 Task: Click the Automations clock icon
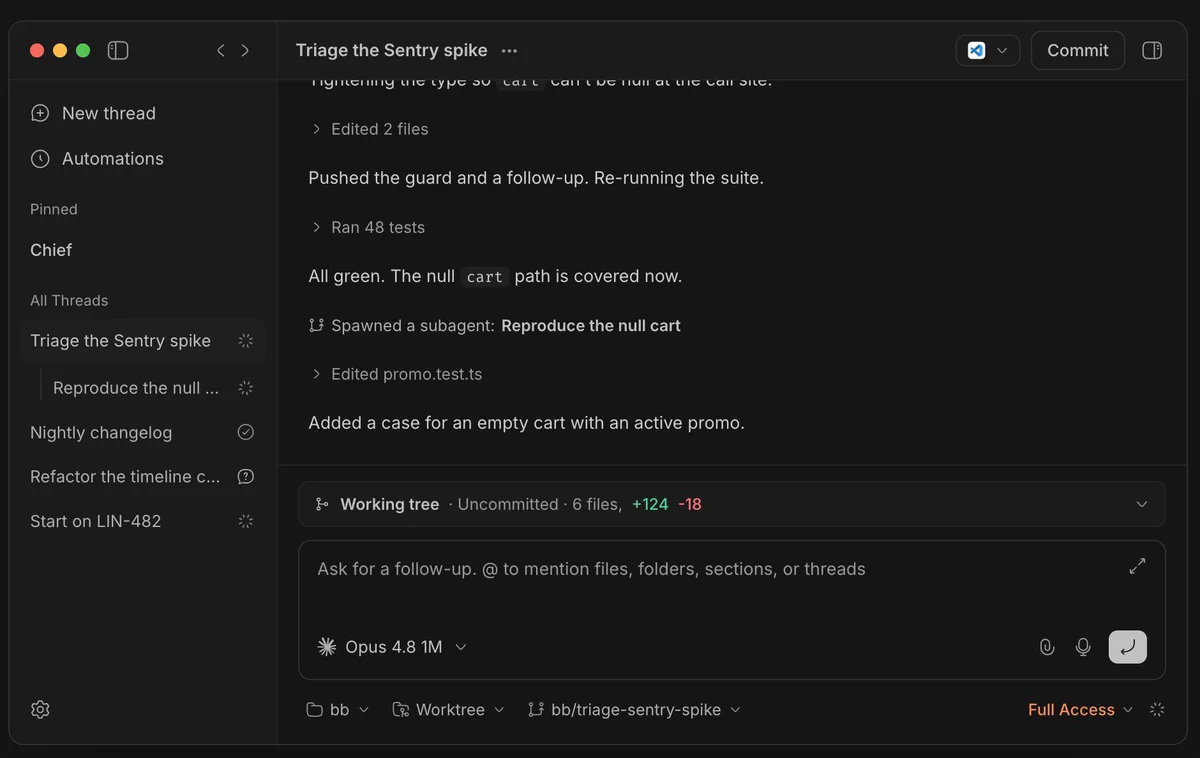tap(40, 158)
